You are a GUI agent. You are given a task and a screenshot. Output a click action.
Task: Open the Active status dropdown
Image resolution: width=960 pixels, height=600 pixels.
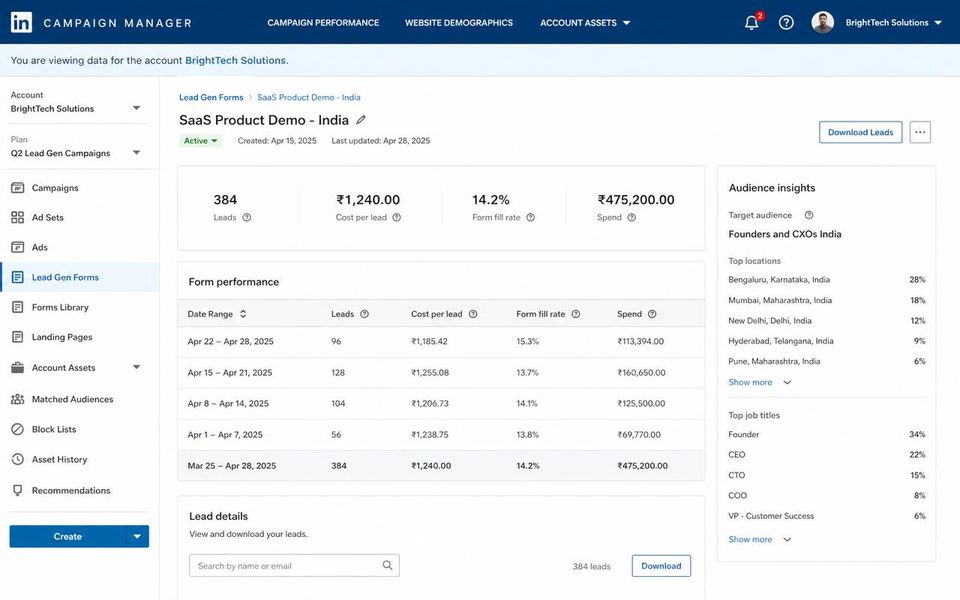[200, 141]
